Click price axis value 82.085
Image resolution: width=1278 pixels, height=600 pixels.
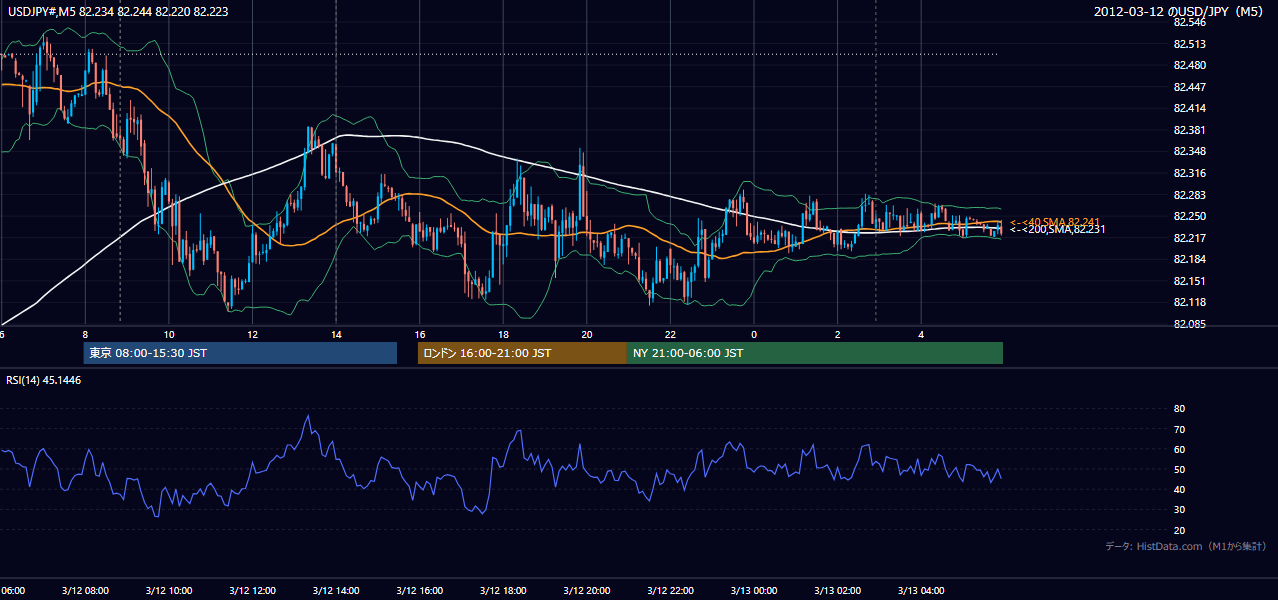coord(1189,324)
